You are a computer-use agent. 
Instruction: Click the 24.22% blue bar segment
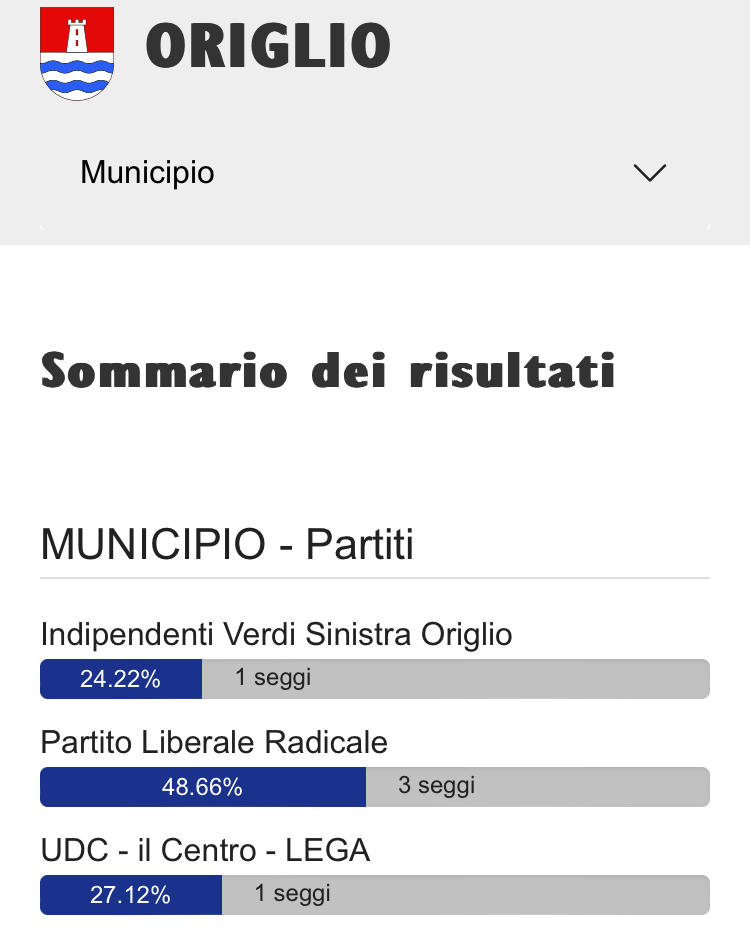pyautogui.click(x=121, y=679)
